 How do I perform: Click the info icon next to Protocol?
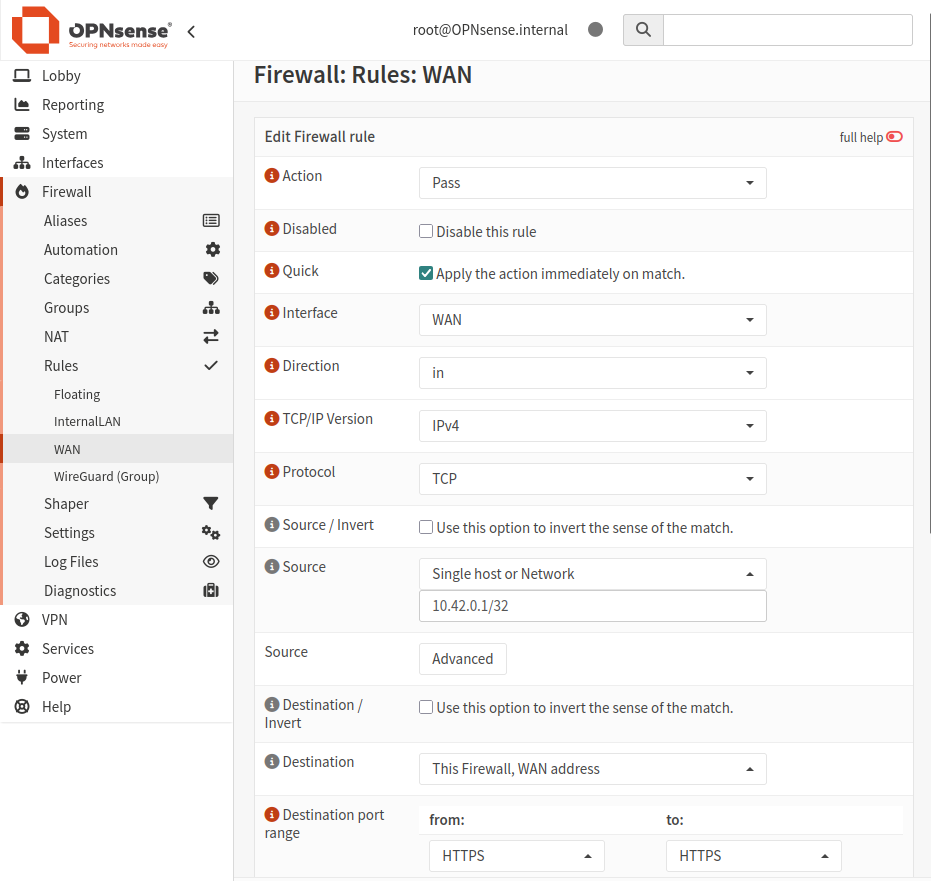pos(271,472)
